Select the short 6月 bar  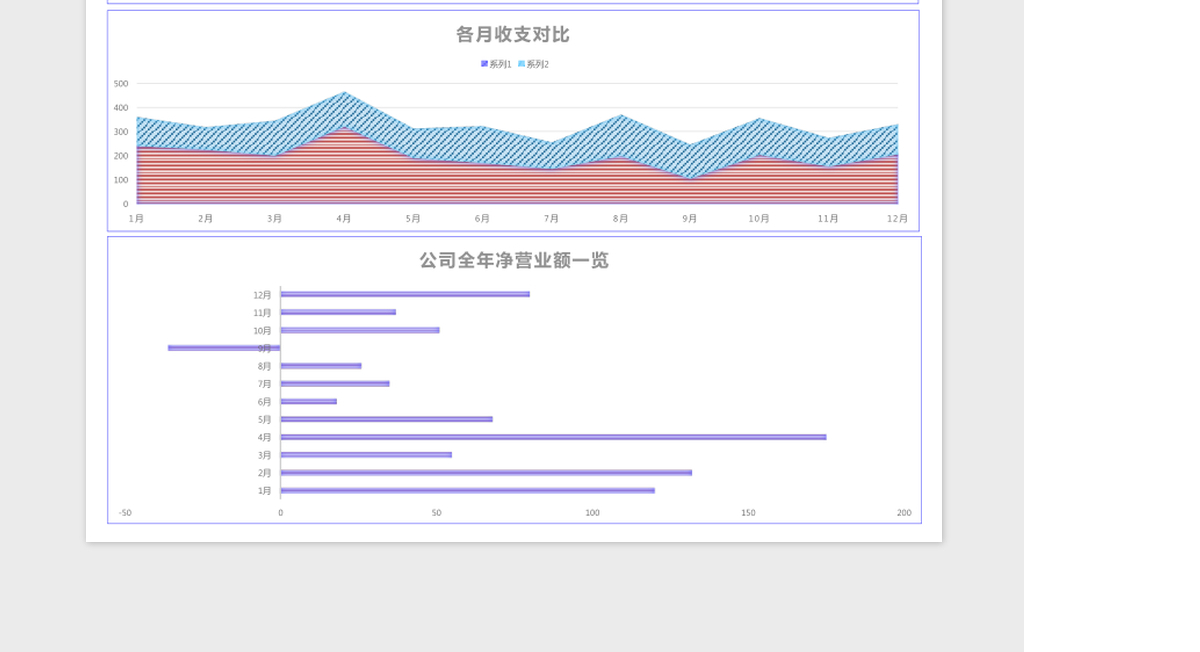tap(309, 401)
